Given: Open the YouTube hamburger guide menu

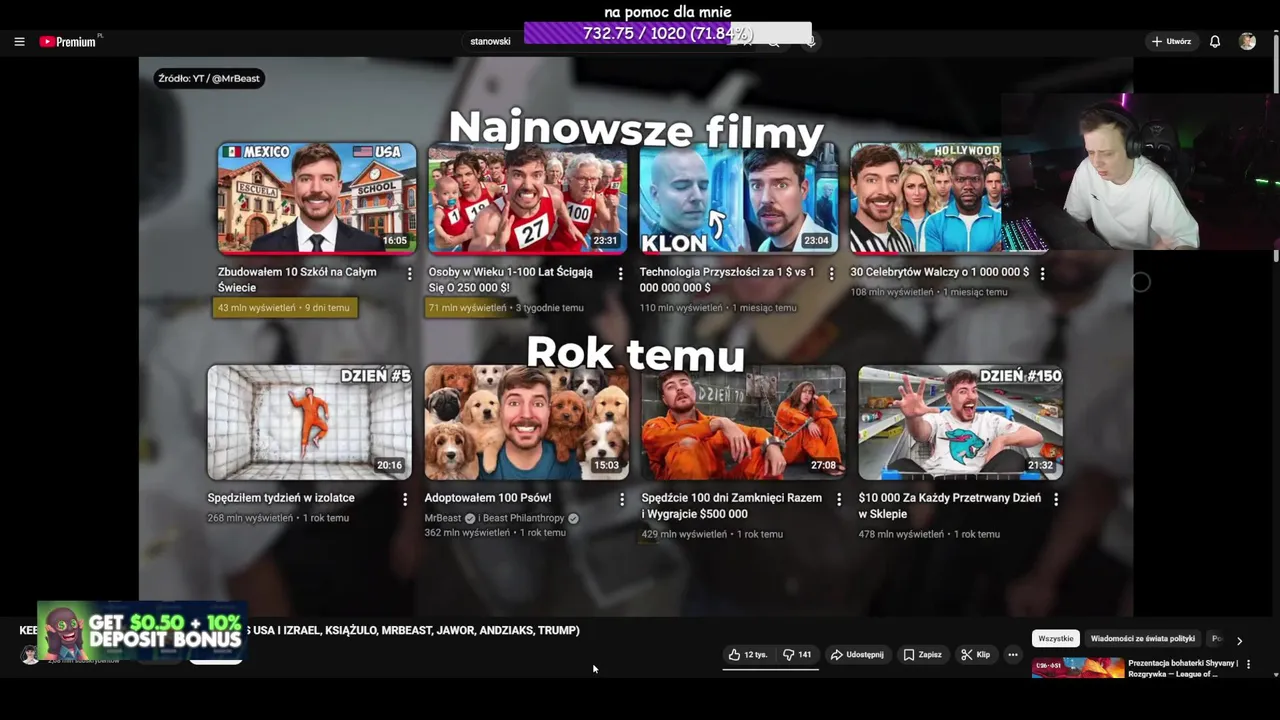Looking at the screenshot, I should 19,42.
